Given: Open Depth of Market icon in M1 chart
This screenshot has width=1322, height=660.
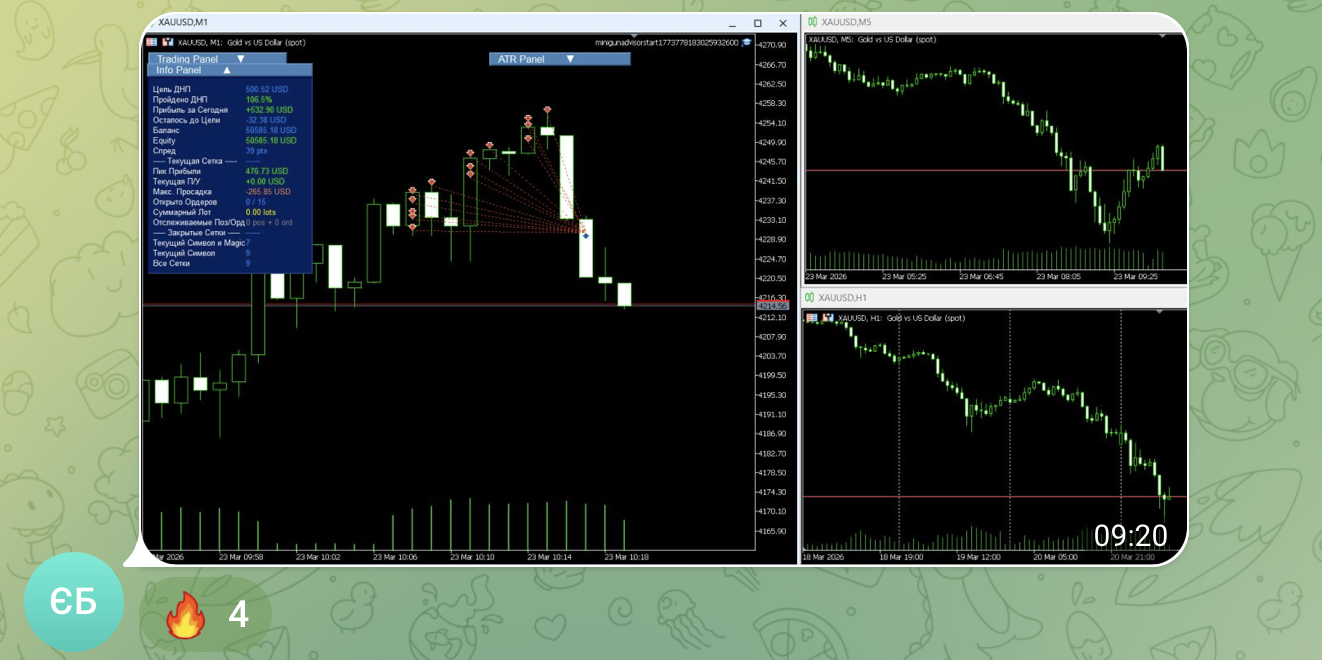Looking at the screenshot, I should pos(167,42).
